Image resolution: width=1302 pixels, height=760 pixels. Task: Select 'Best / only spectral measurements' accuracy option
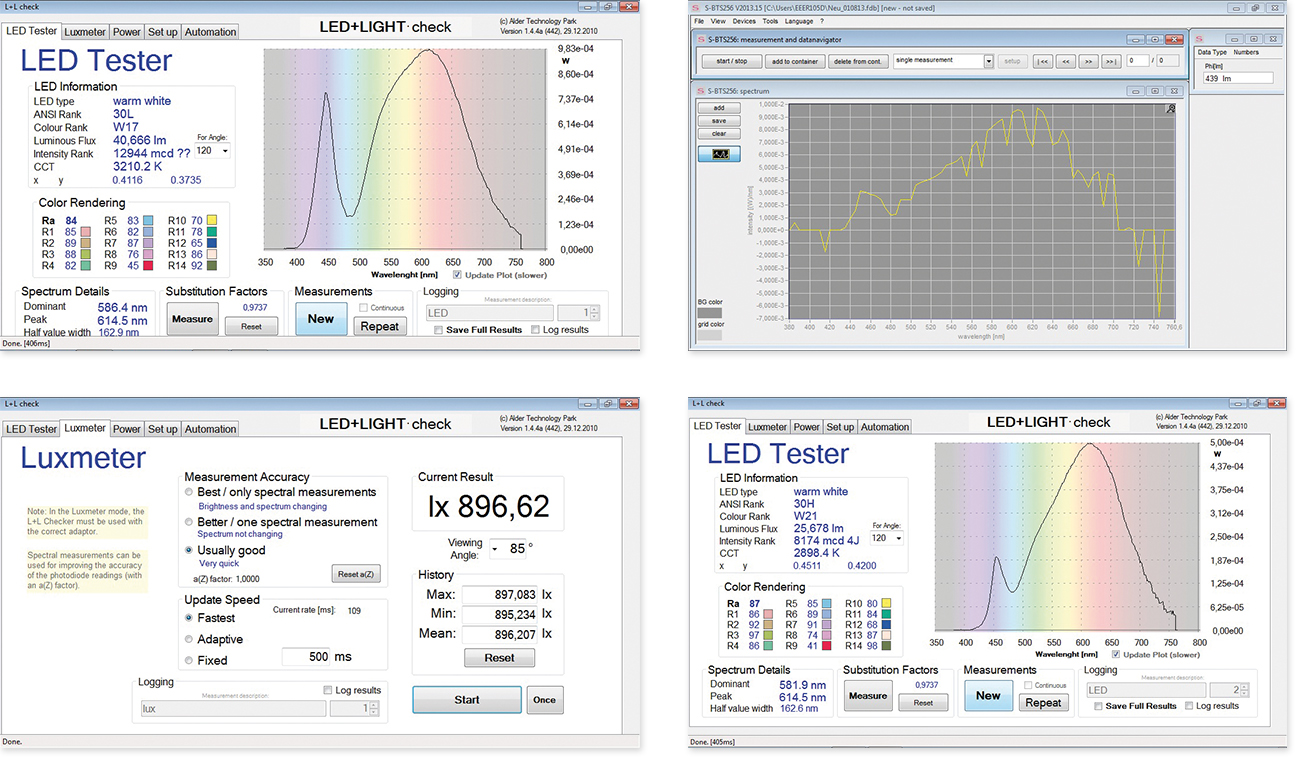[x=190, y=492]
